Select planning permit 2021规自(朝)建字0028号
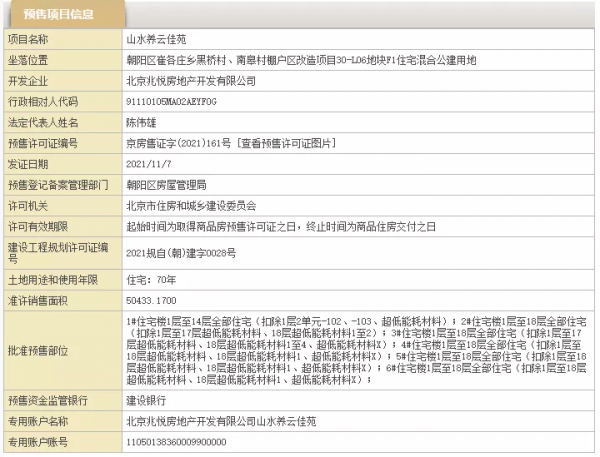The height and width of the screenshot is (457, 600). click(180, 256)
